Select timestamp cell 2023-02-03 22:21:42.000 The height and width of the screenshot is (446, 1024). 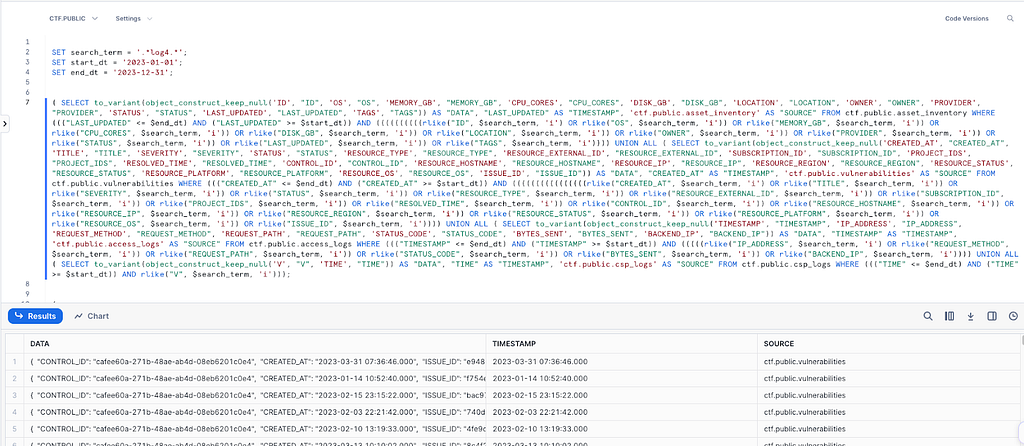tap(621, 414)
